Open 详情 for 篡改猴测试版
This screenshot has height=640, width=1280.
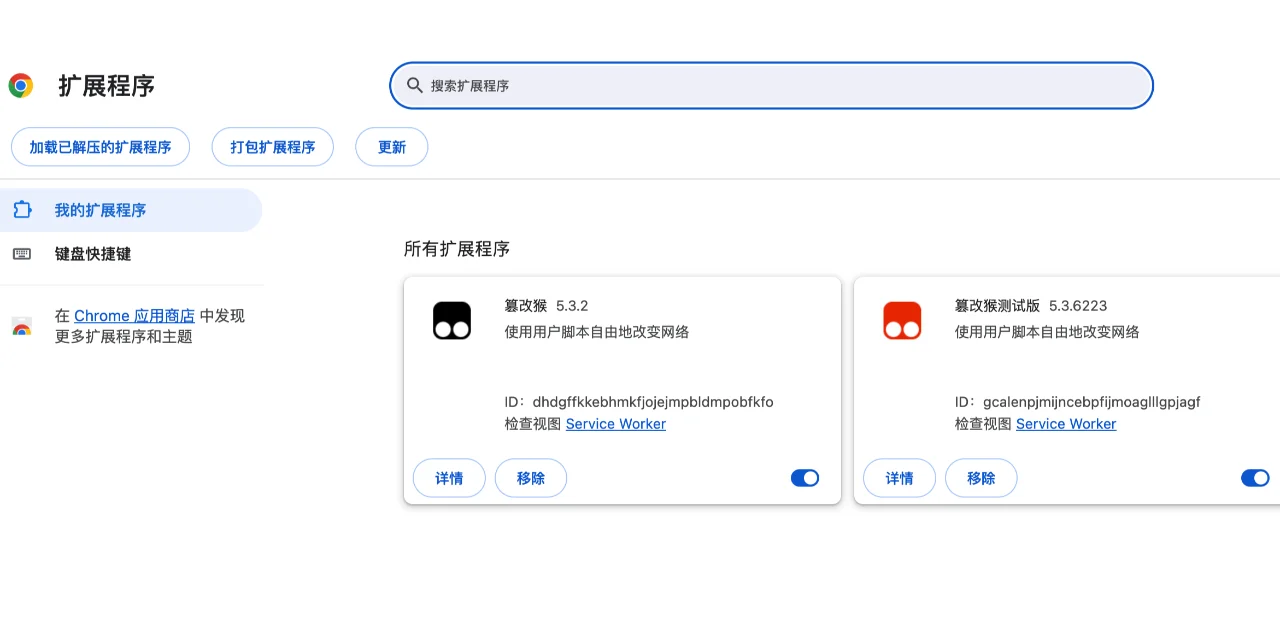pyautogui.click(x=899, y=478)
